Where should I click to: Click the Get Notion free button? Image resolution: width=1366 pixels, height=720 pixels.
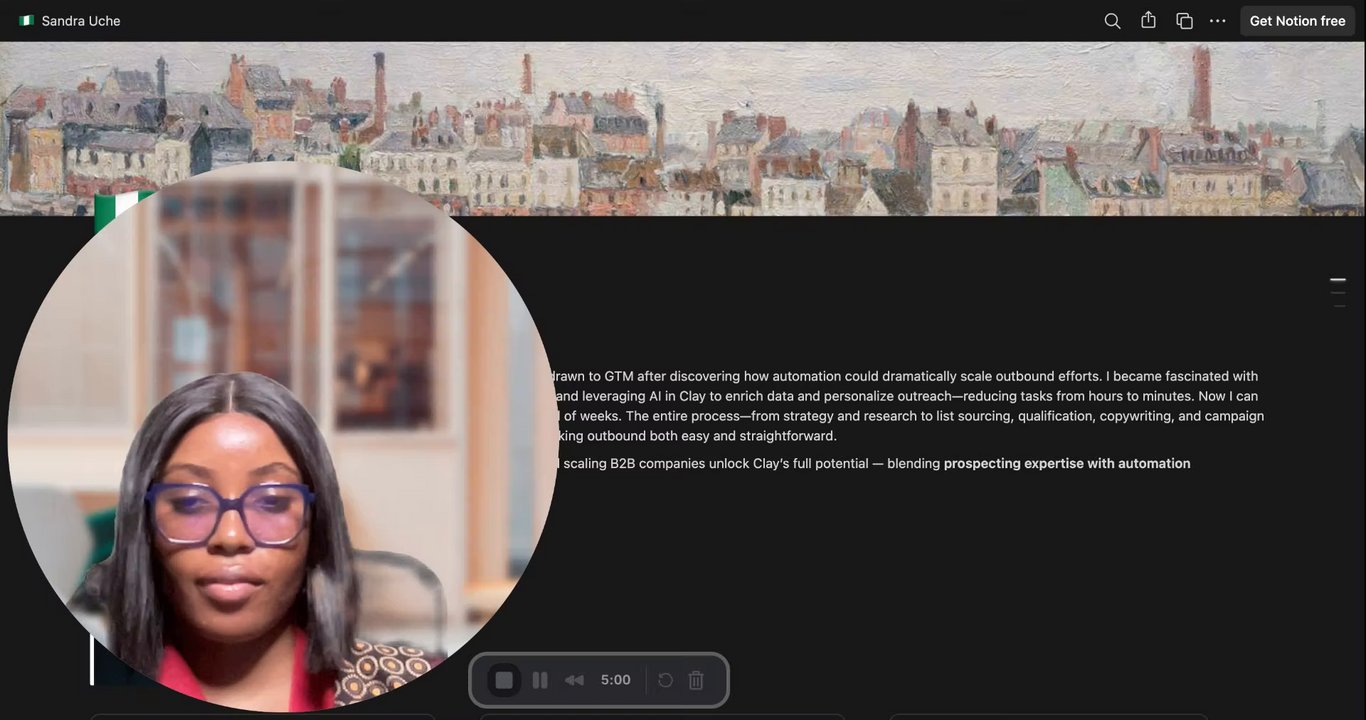click(1297, 21)
